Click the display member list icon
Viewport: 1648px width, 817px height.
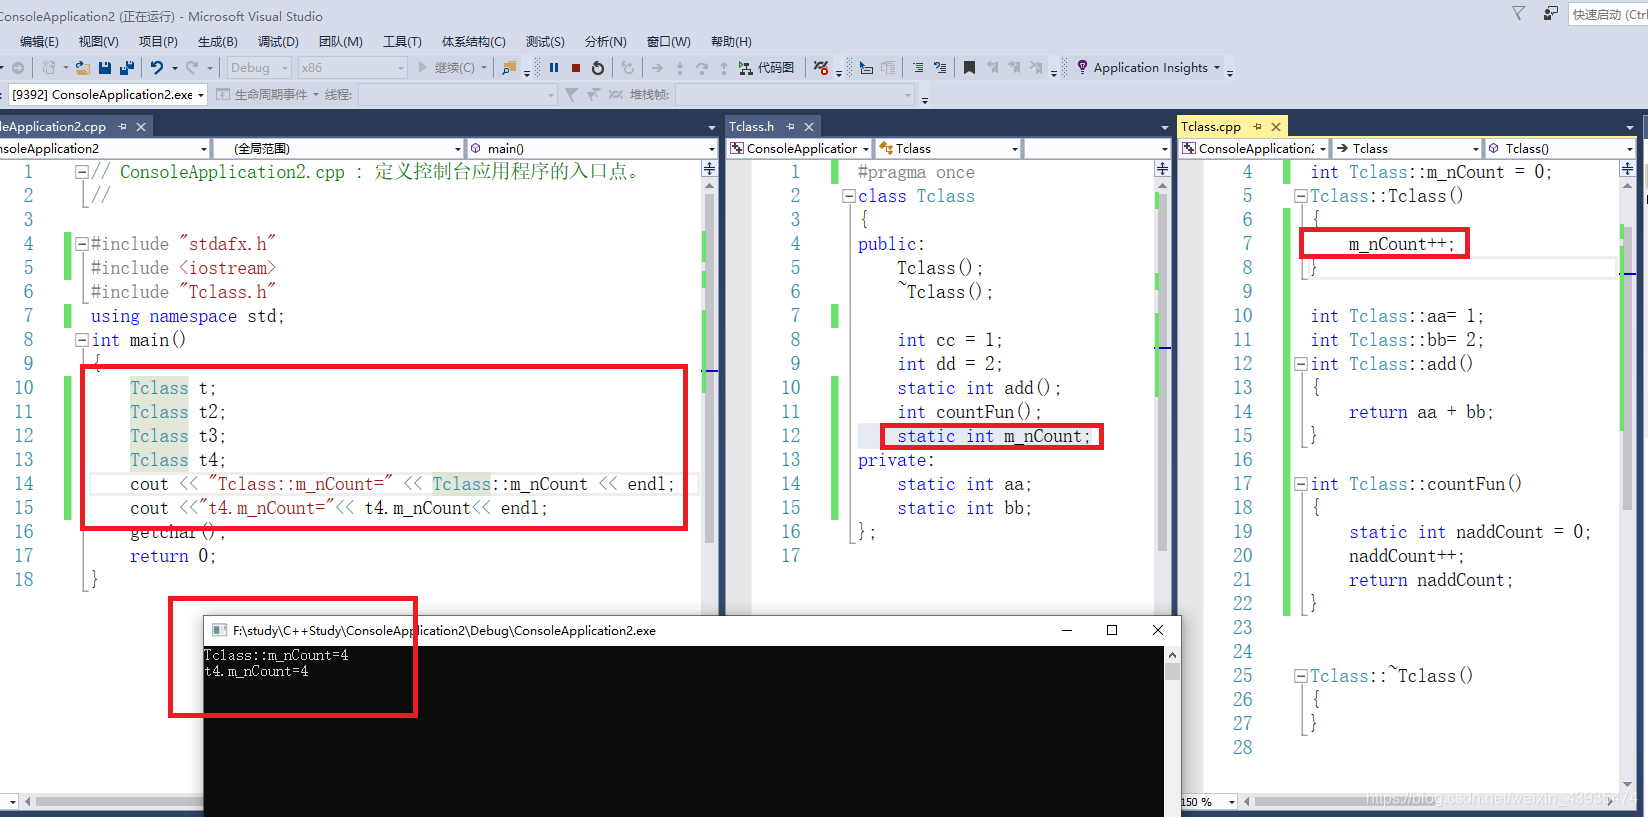click(x=866, y=68)
